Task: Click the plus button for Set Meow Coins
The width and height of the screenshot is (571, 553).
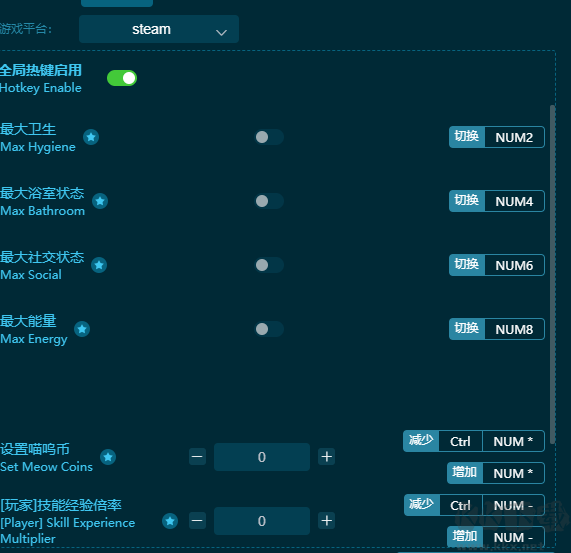Action: [327, 457]
